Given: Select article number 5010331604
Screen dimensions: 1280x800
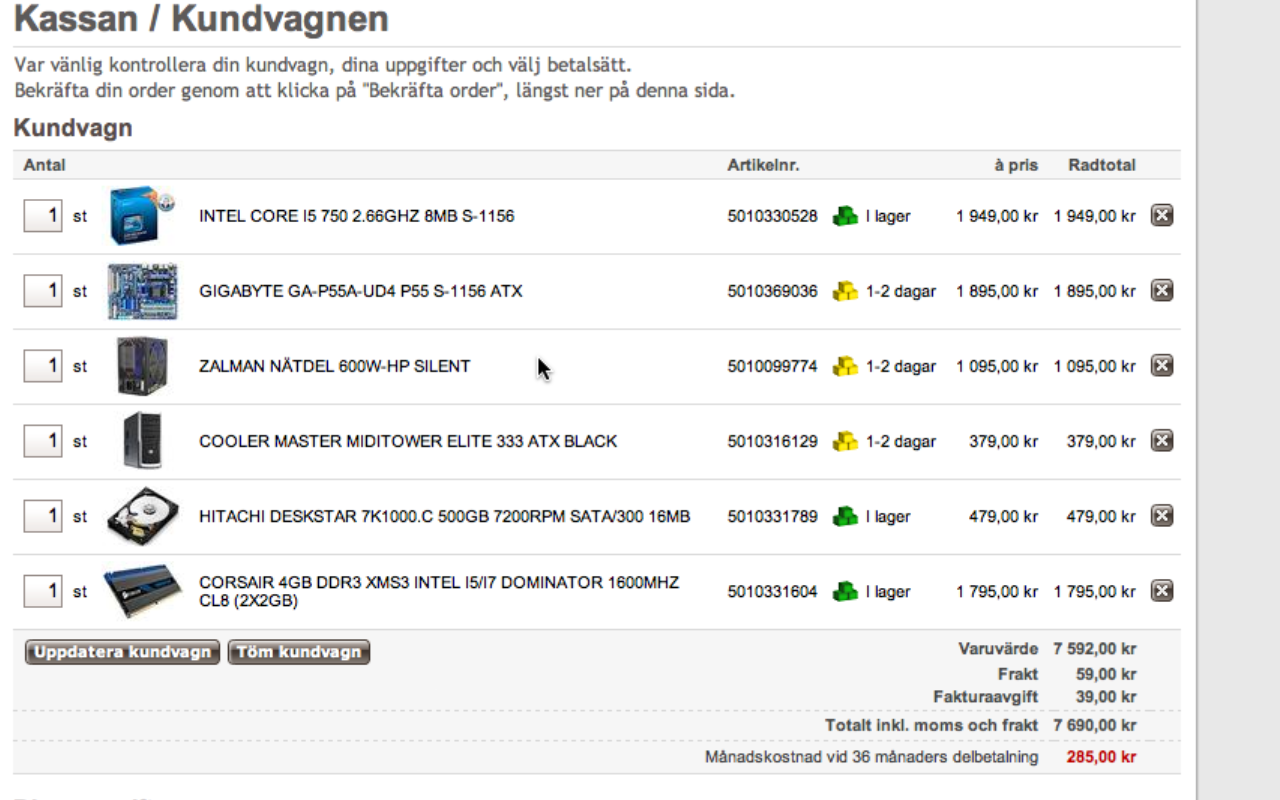Looking at the screenshot, I should (x=772, y=591).
